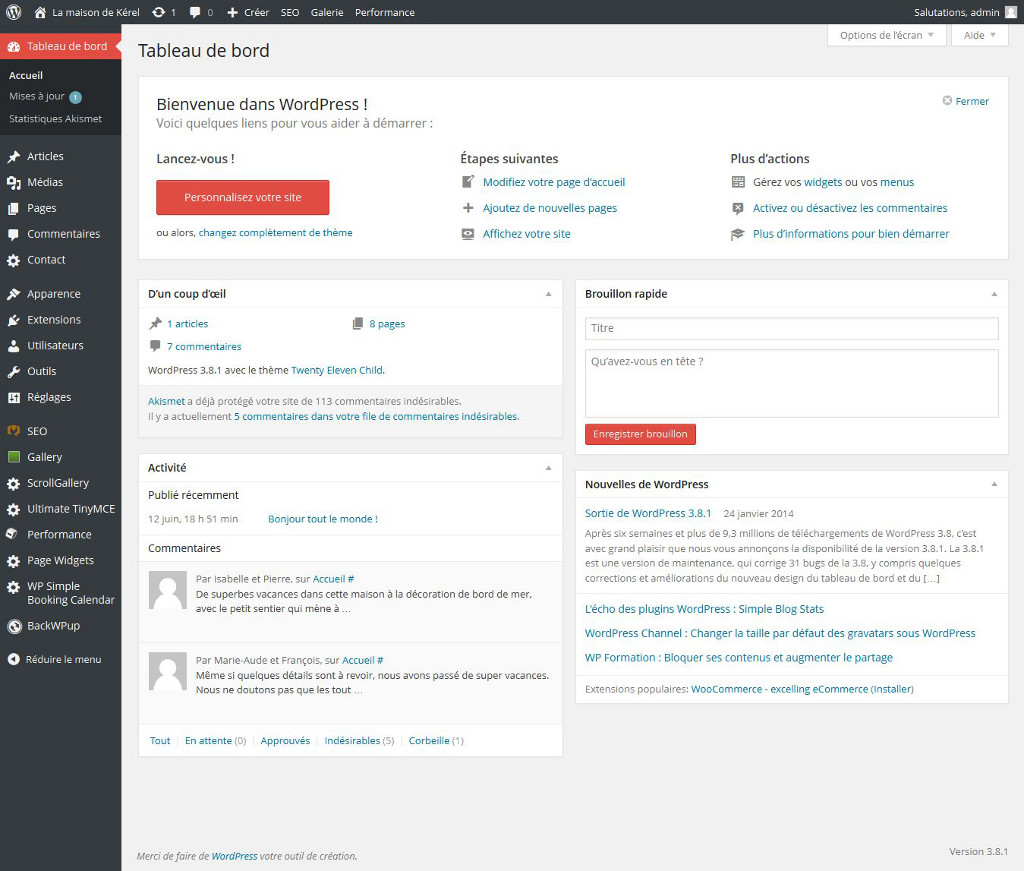1024x871 pixels.
Task: Click the Qu'avez-vous en tête text area
Action: [x=792, y=383]
